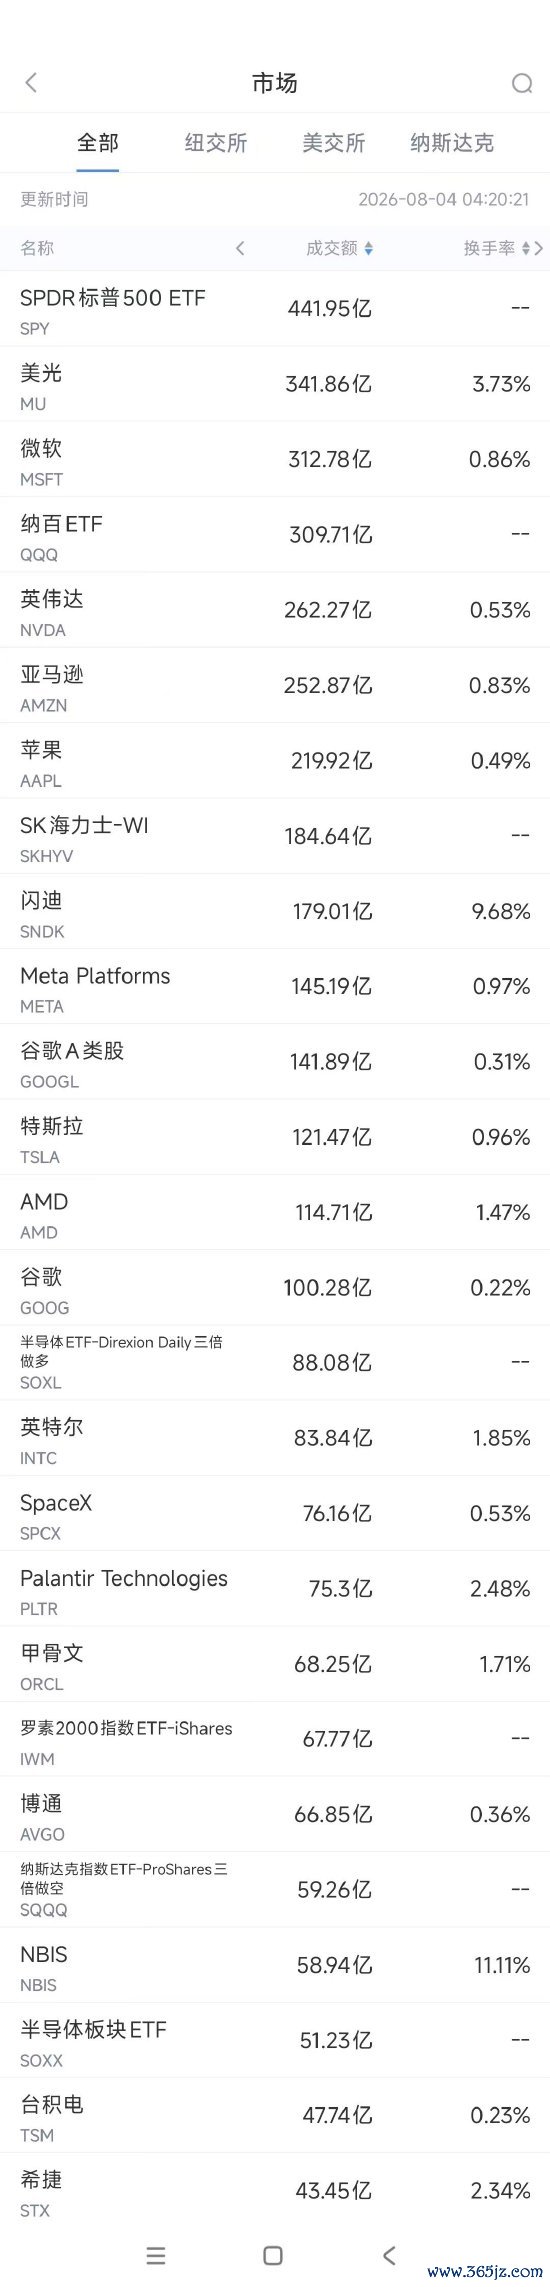Switch to 纳斯达克 tab
This screenshot has height=2287, width=550.
tap(452, 143)
